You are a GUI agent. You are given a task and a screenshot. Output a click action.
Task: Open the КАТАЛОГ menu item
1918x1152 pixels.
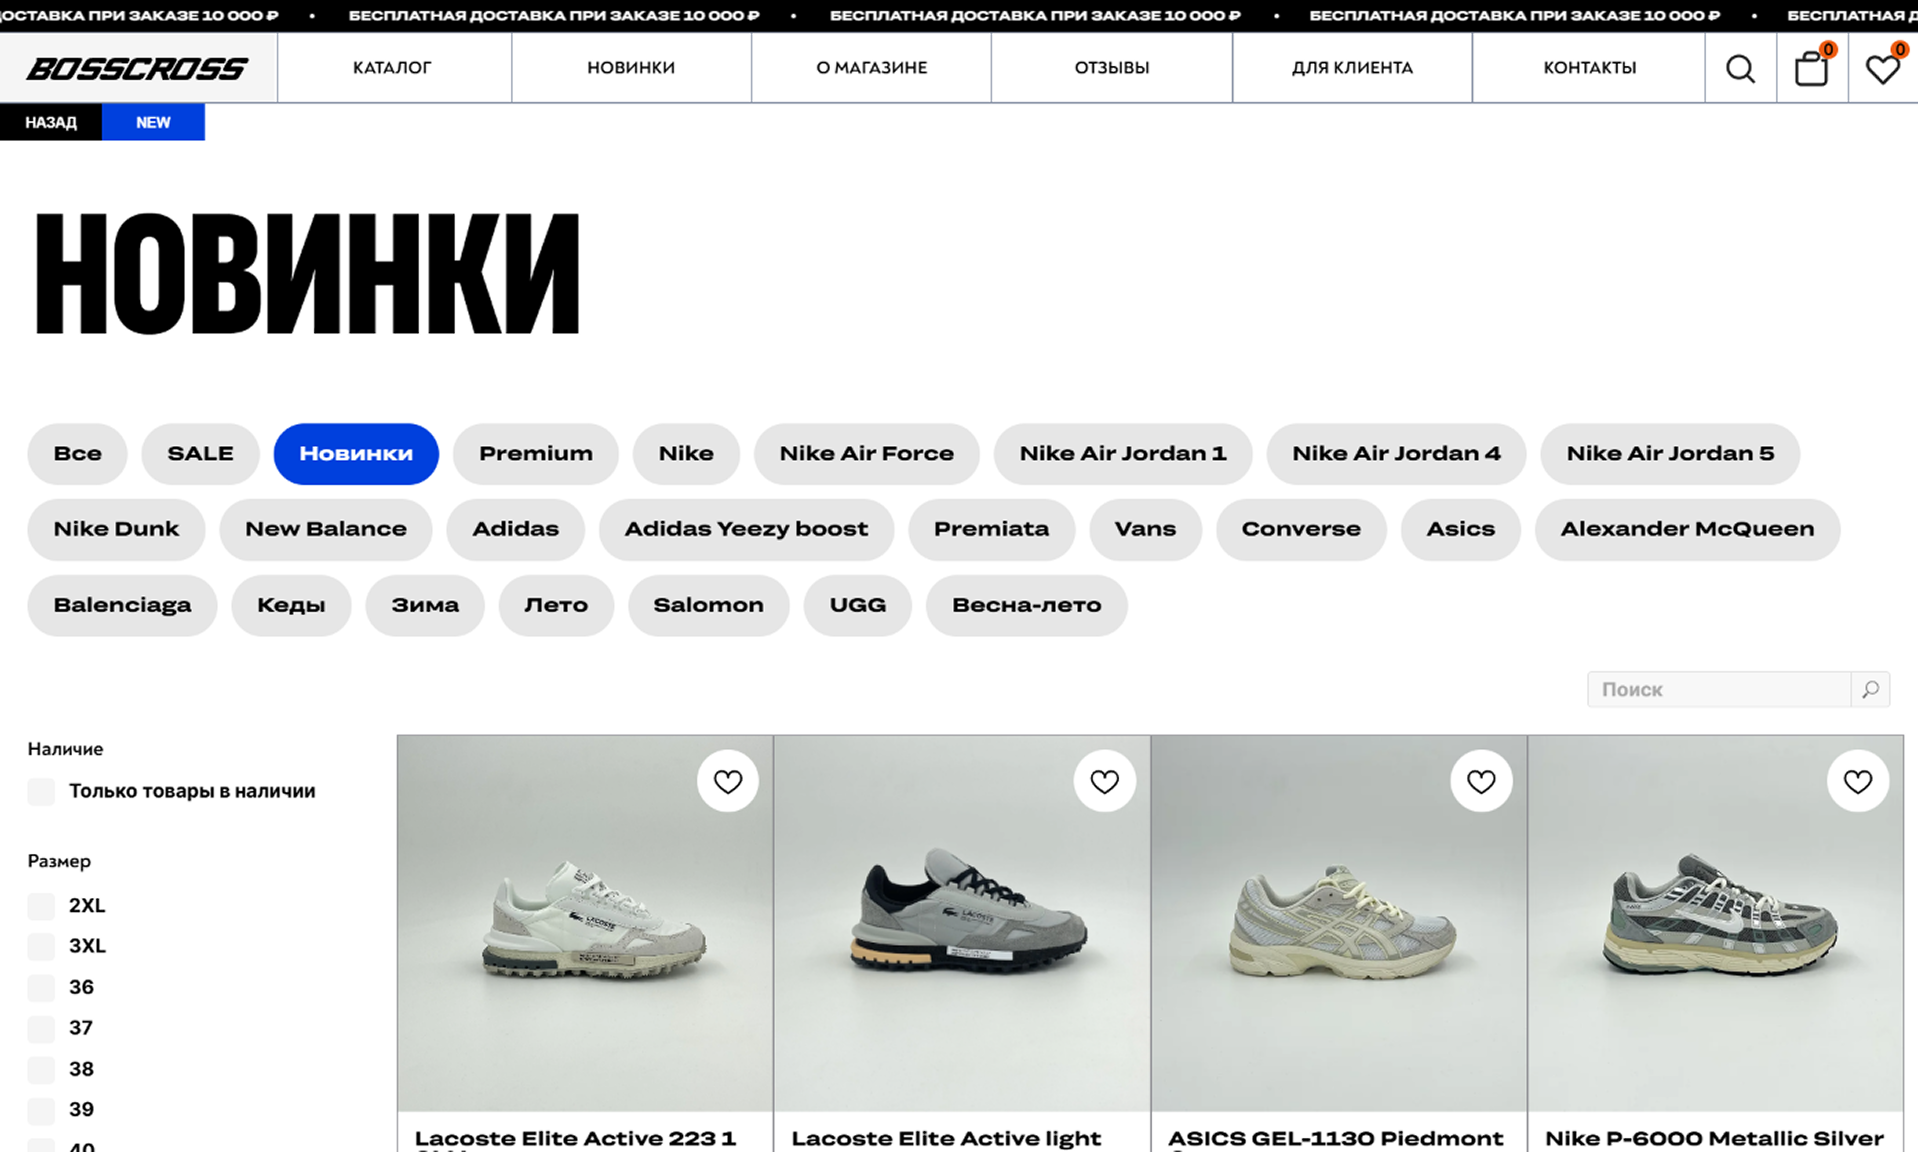pos(392,68)
